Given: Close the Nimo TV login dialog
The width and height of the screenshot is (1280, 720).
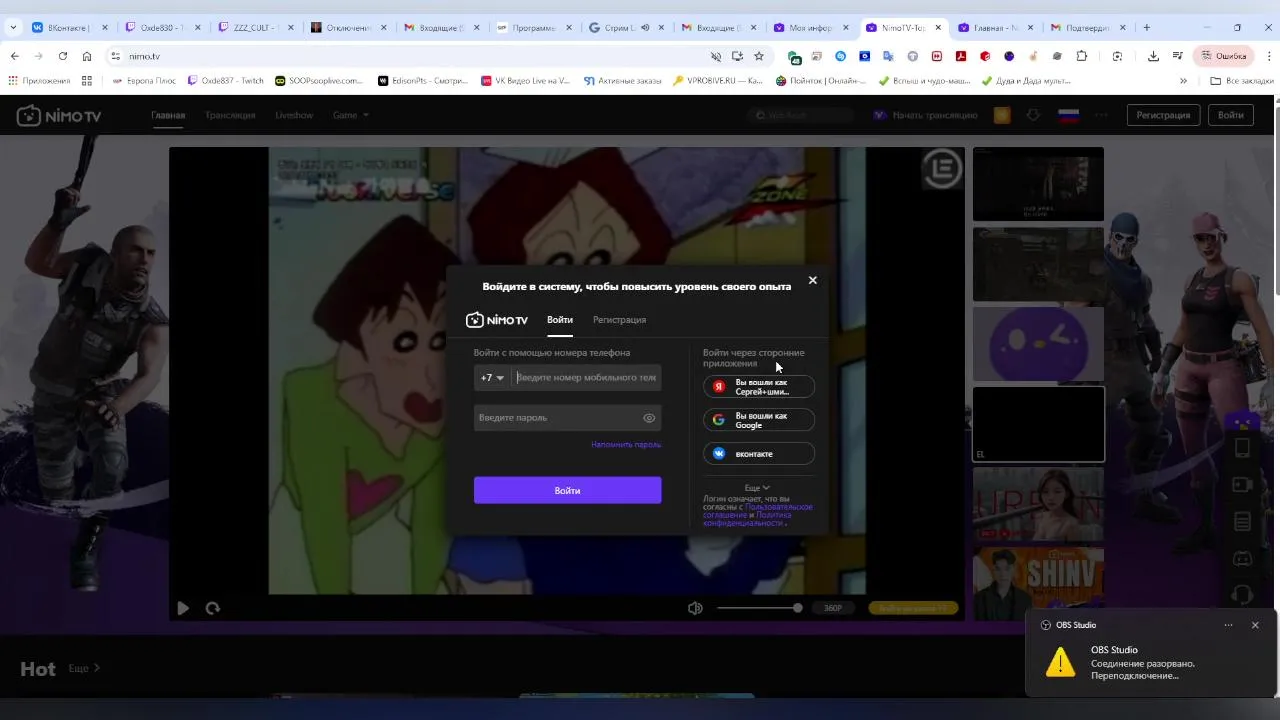Looking at the screenshot, I should click(812, 280).
